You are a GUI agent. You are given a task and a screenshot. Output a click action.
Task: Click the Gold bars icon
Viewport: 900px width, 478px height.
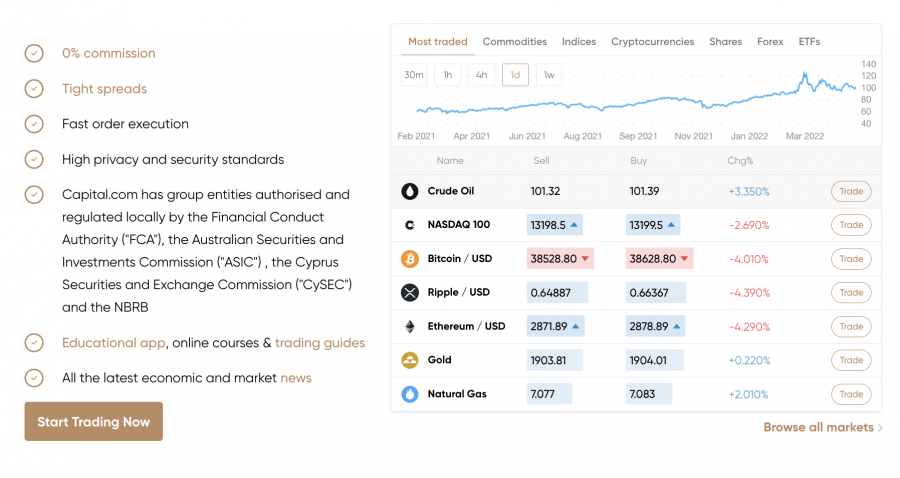[x=409, y=360]
